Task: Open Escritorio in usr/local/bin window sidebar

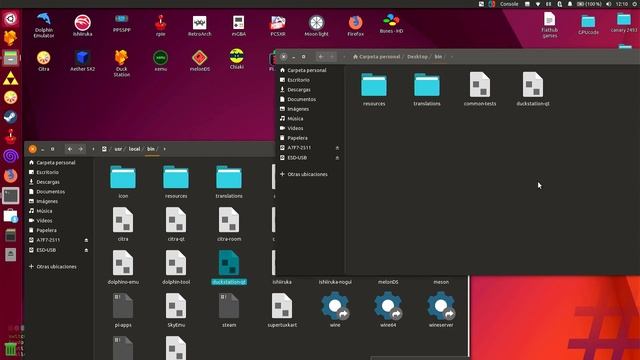Action: coord(47,172)
